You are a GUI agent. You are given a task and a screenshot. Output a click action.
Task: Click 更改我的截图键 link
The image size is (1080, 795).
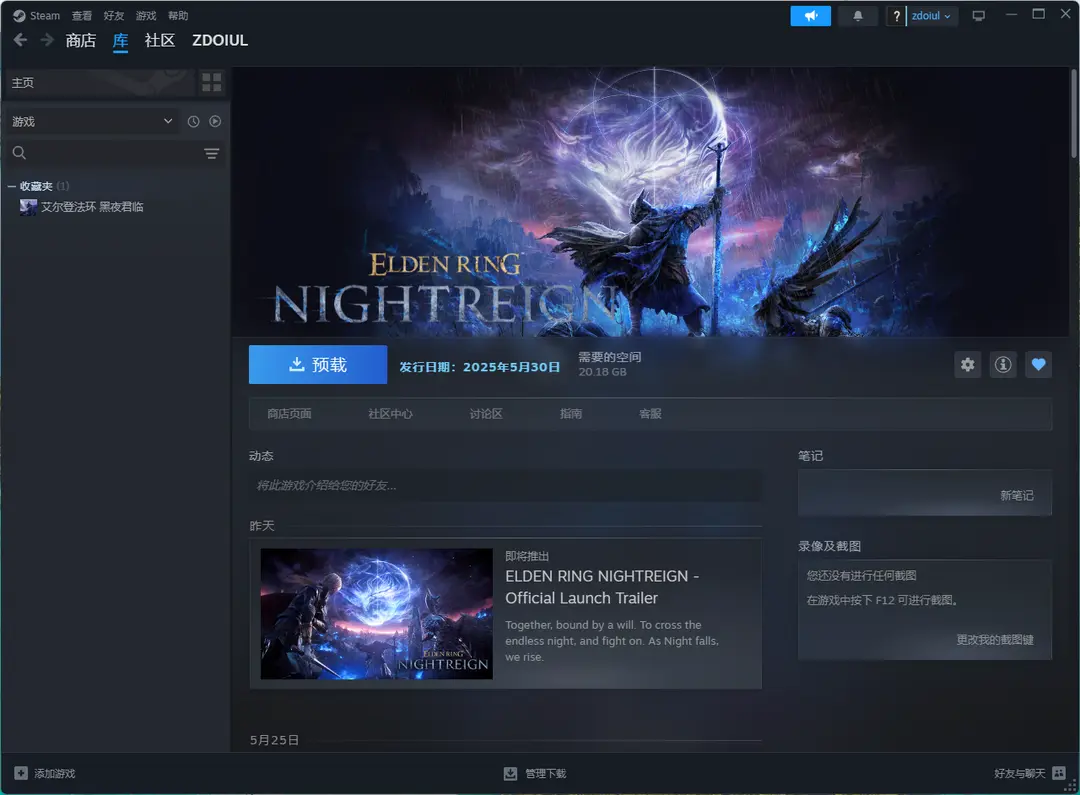[x=995, y=640]
